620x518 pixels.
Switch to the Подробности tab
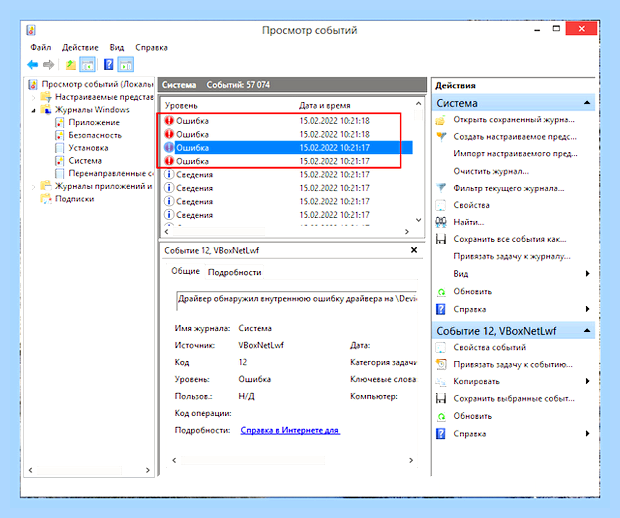pyautogui.click(x=234, y=272)
